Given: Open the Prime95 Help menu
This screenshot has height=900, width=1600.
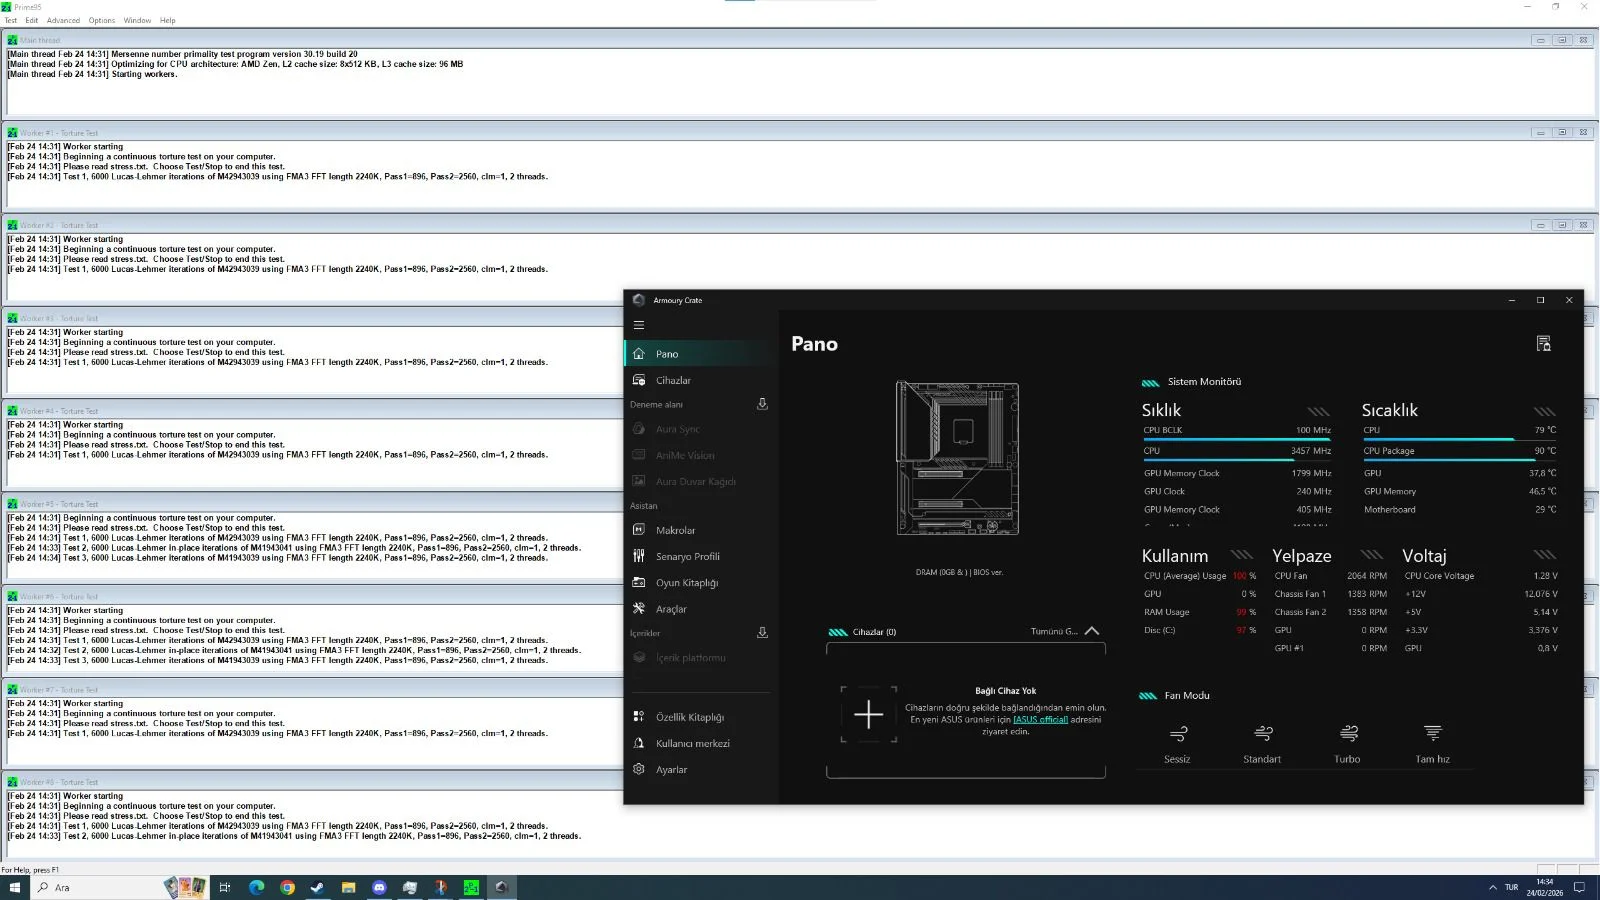Looking at the screenshot, I should click(168, 20).
